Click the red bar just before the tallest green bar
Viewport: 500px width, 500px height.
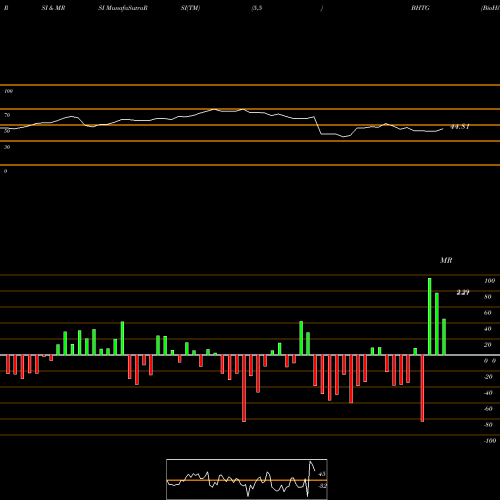(x=422, y=388)
